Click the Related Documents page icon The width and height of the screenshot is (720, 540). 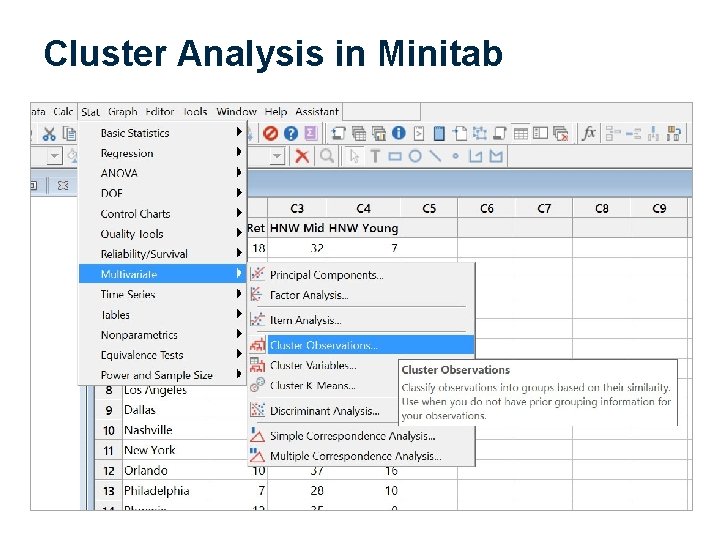click(x=460, y=134)
